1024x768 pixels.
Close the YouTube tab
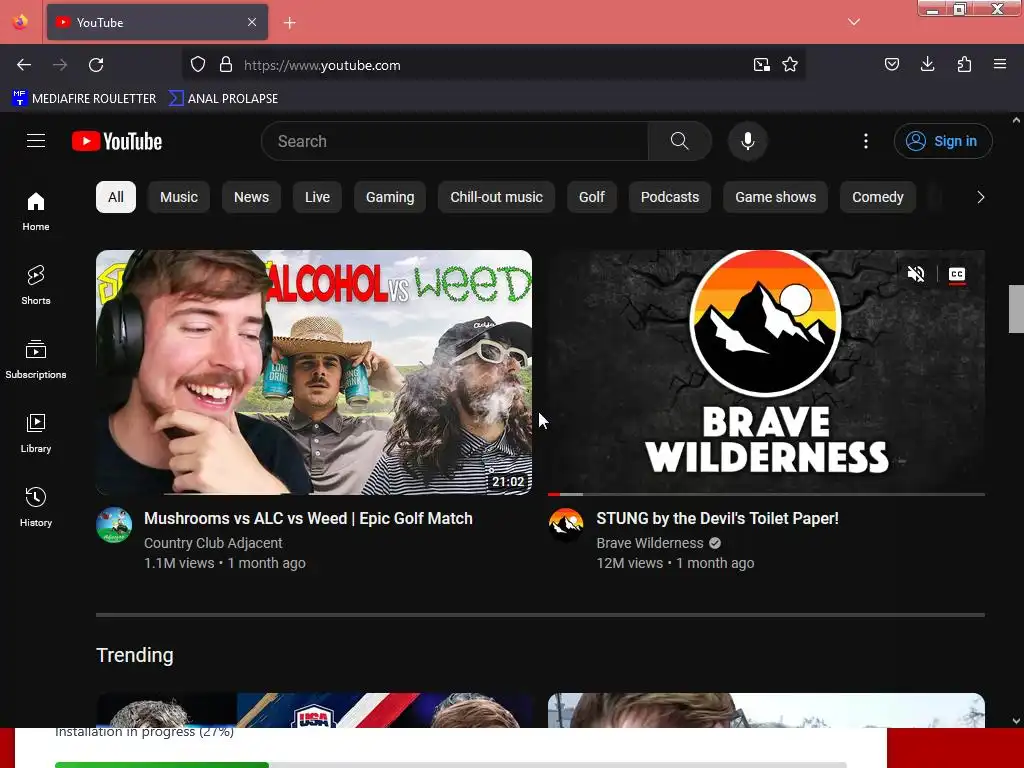252,22
